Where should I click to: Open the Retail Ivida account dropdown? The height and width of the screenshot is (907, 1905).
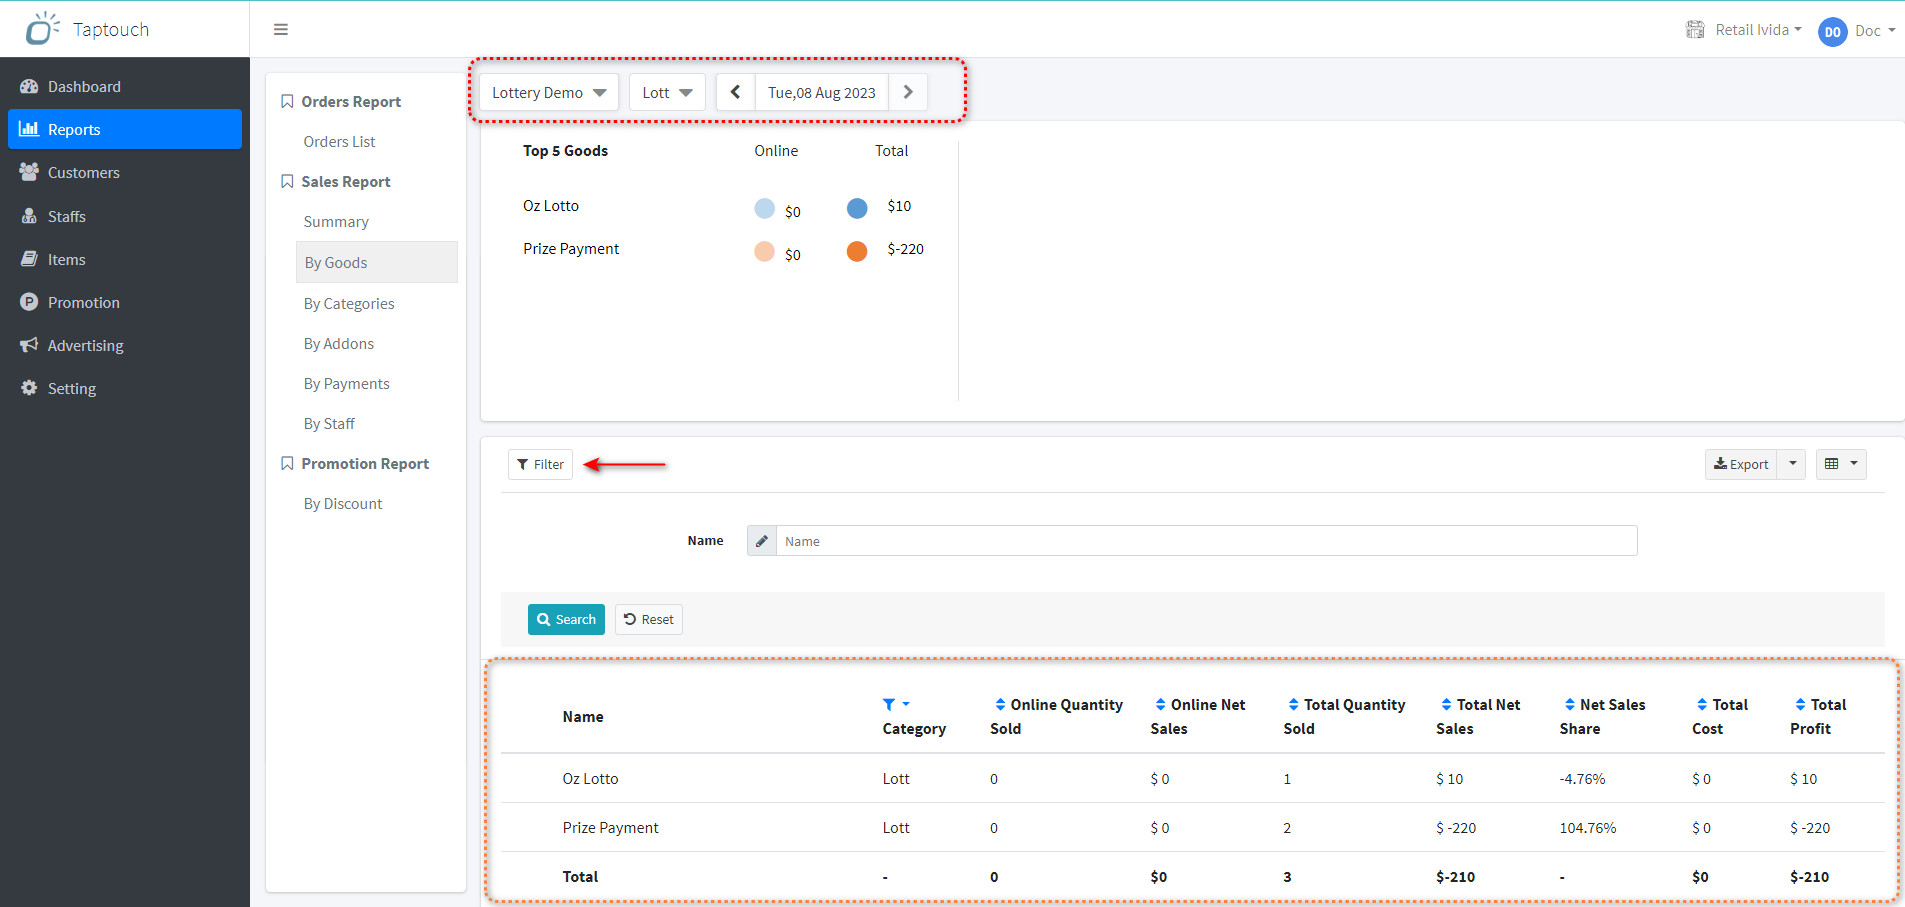(1744, 30)
